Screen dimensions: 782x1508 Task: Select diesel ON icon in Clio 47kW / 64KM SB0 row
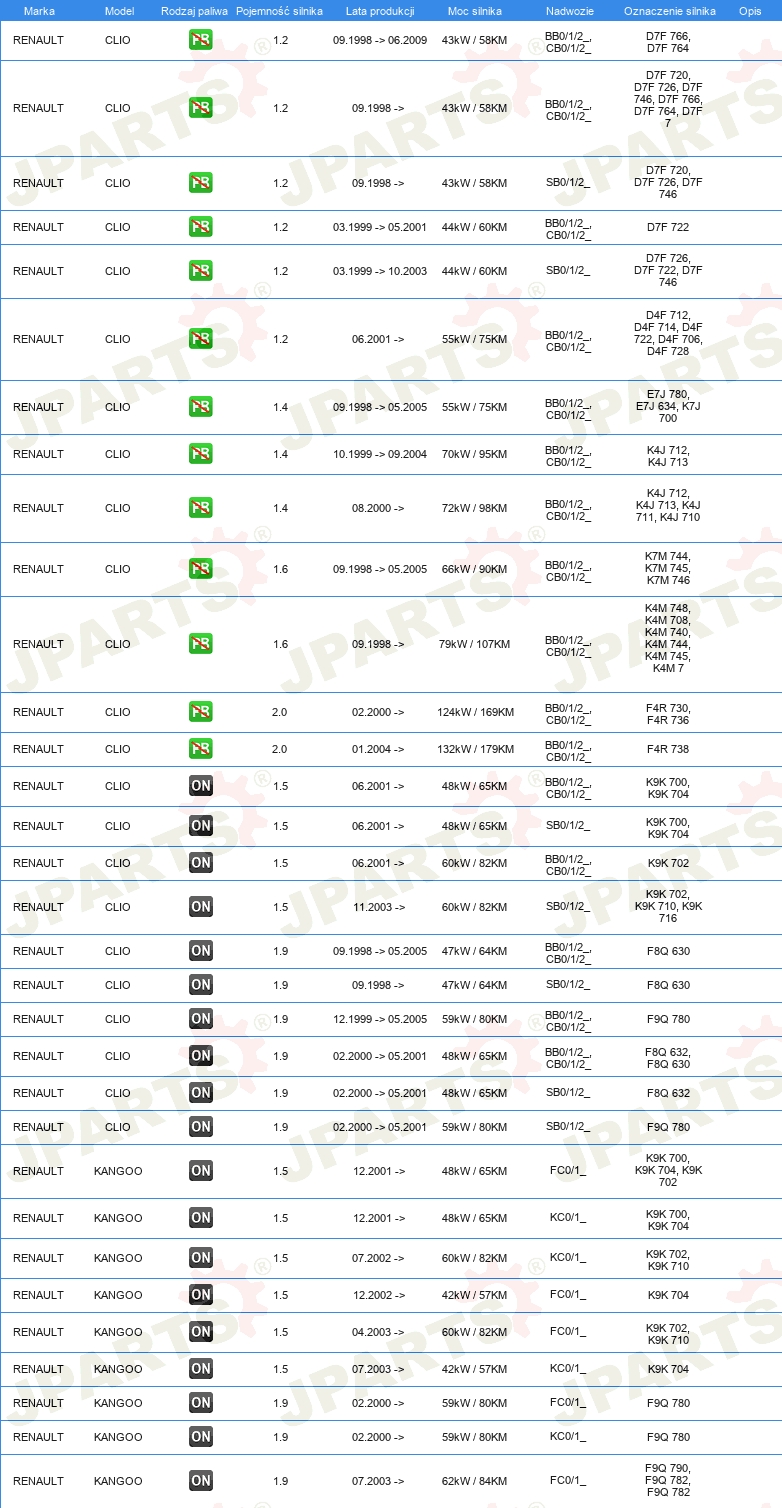(x=201, y=985)
